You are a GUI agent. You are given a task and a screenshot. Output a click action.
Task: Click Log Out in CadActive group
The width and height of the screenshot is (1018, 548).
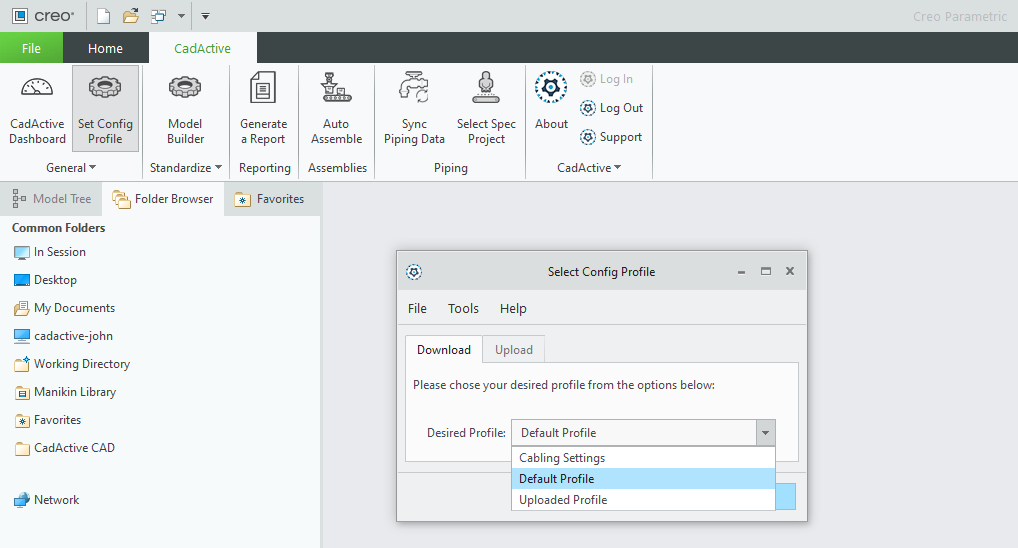click(x=611, y=108)
